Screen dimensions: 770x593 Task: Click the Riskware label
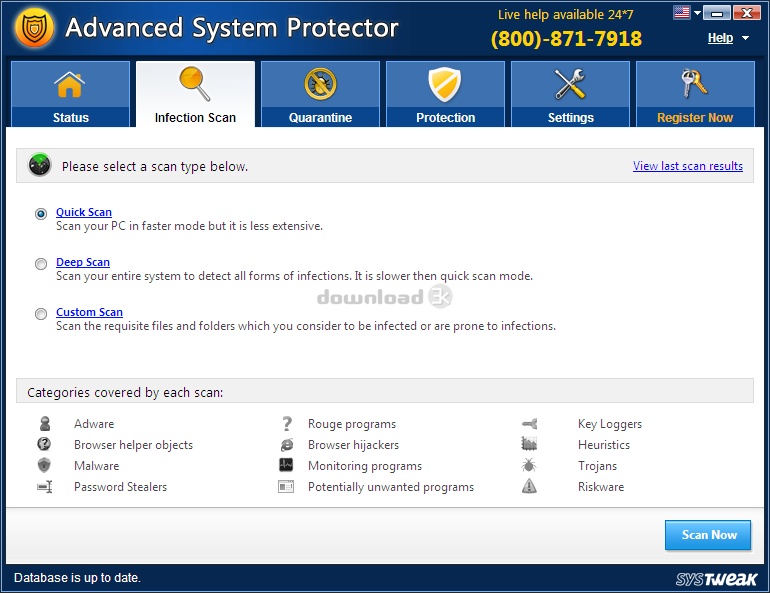click(x=601, y=487)
